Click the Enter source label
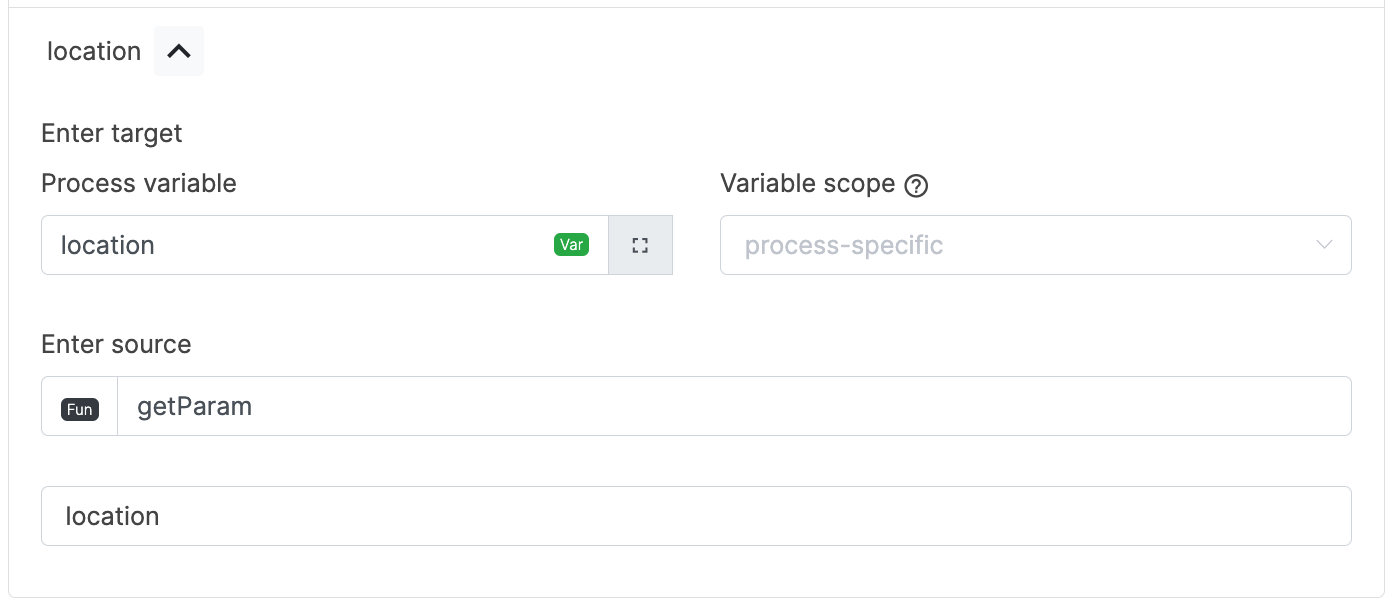 pyautogui.click(x=115, y=344)
